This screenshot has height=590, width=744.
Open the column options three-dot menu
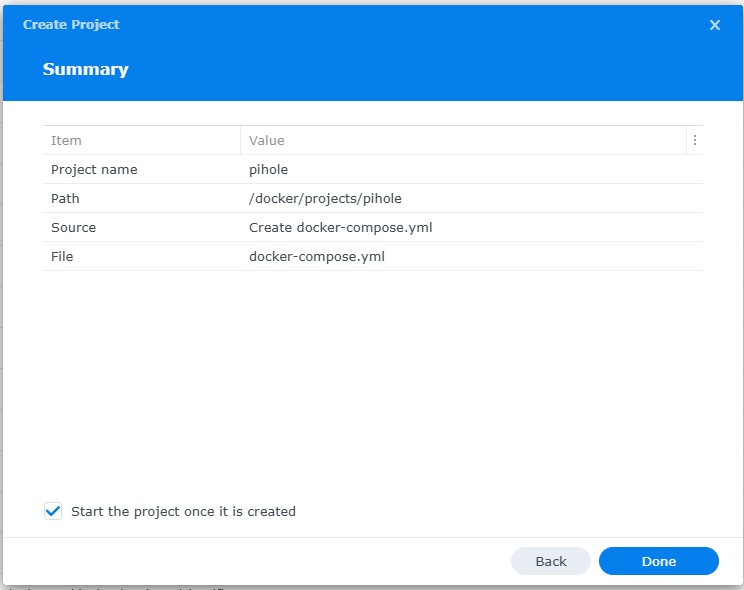tap(695, 141)
